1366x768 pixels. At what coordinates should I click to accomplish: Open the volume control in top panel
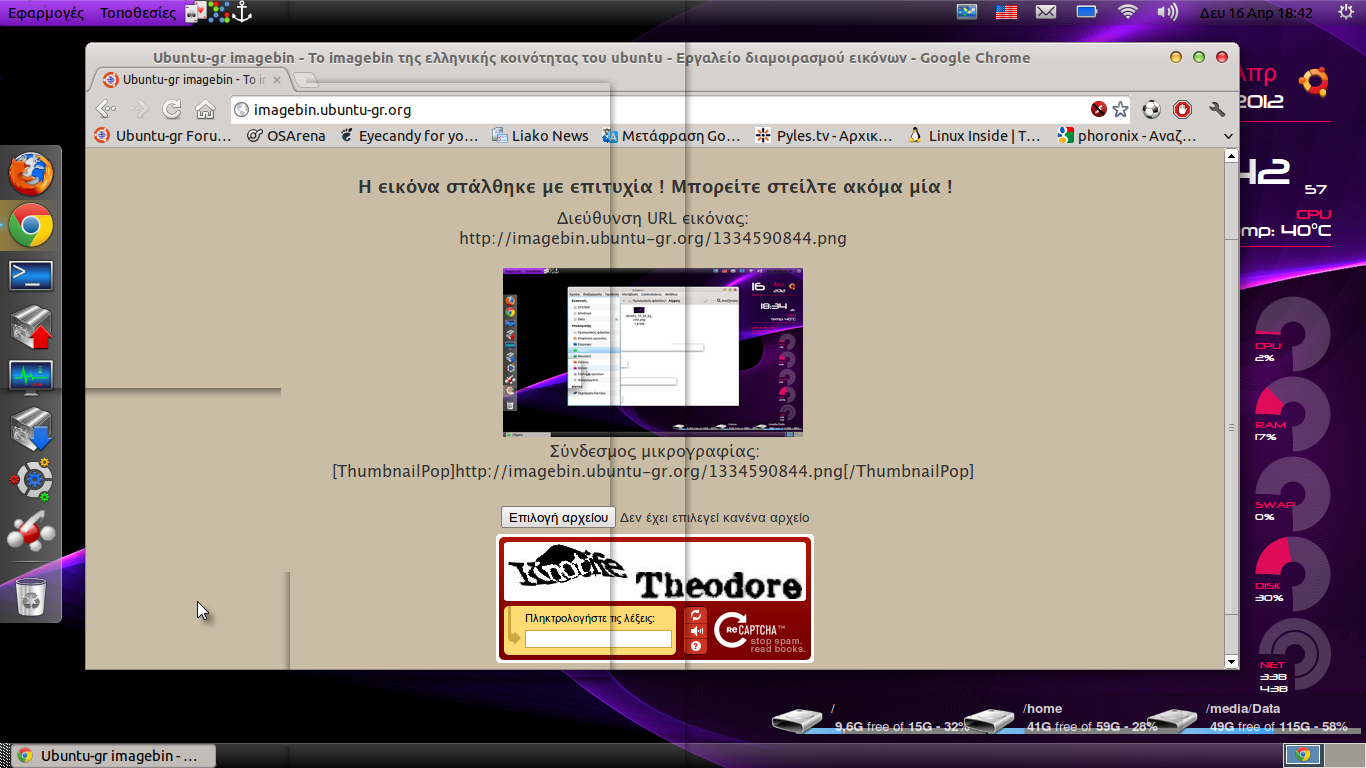1167,12
